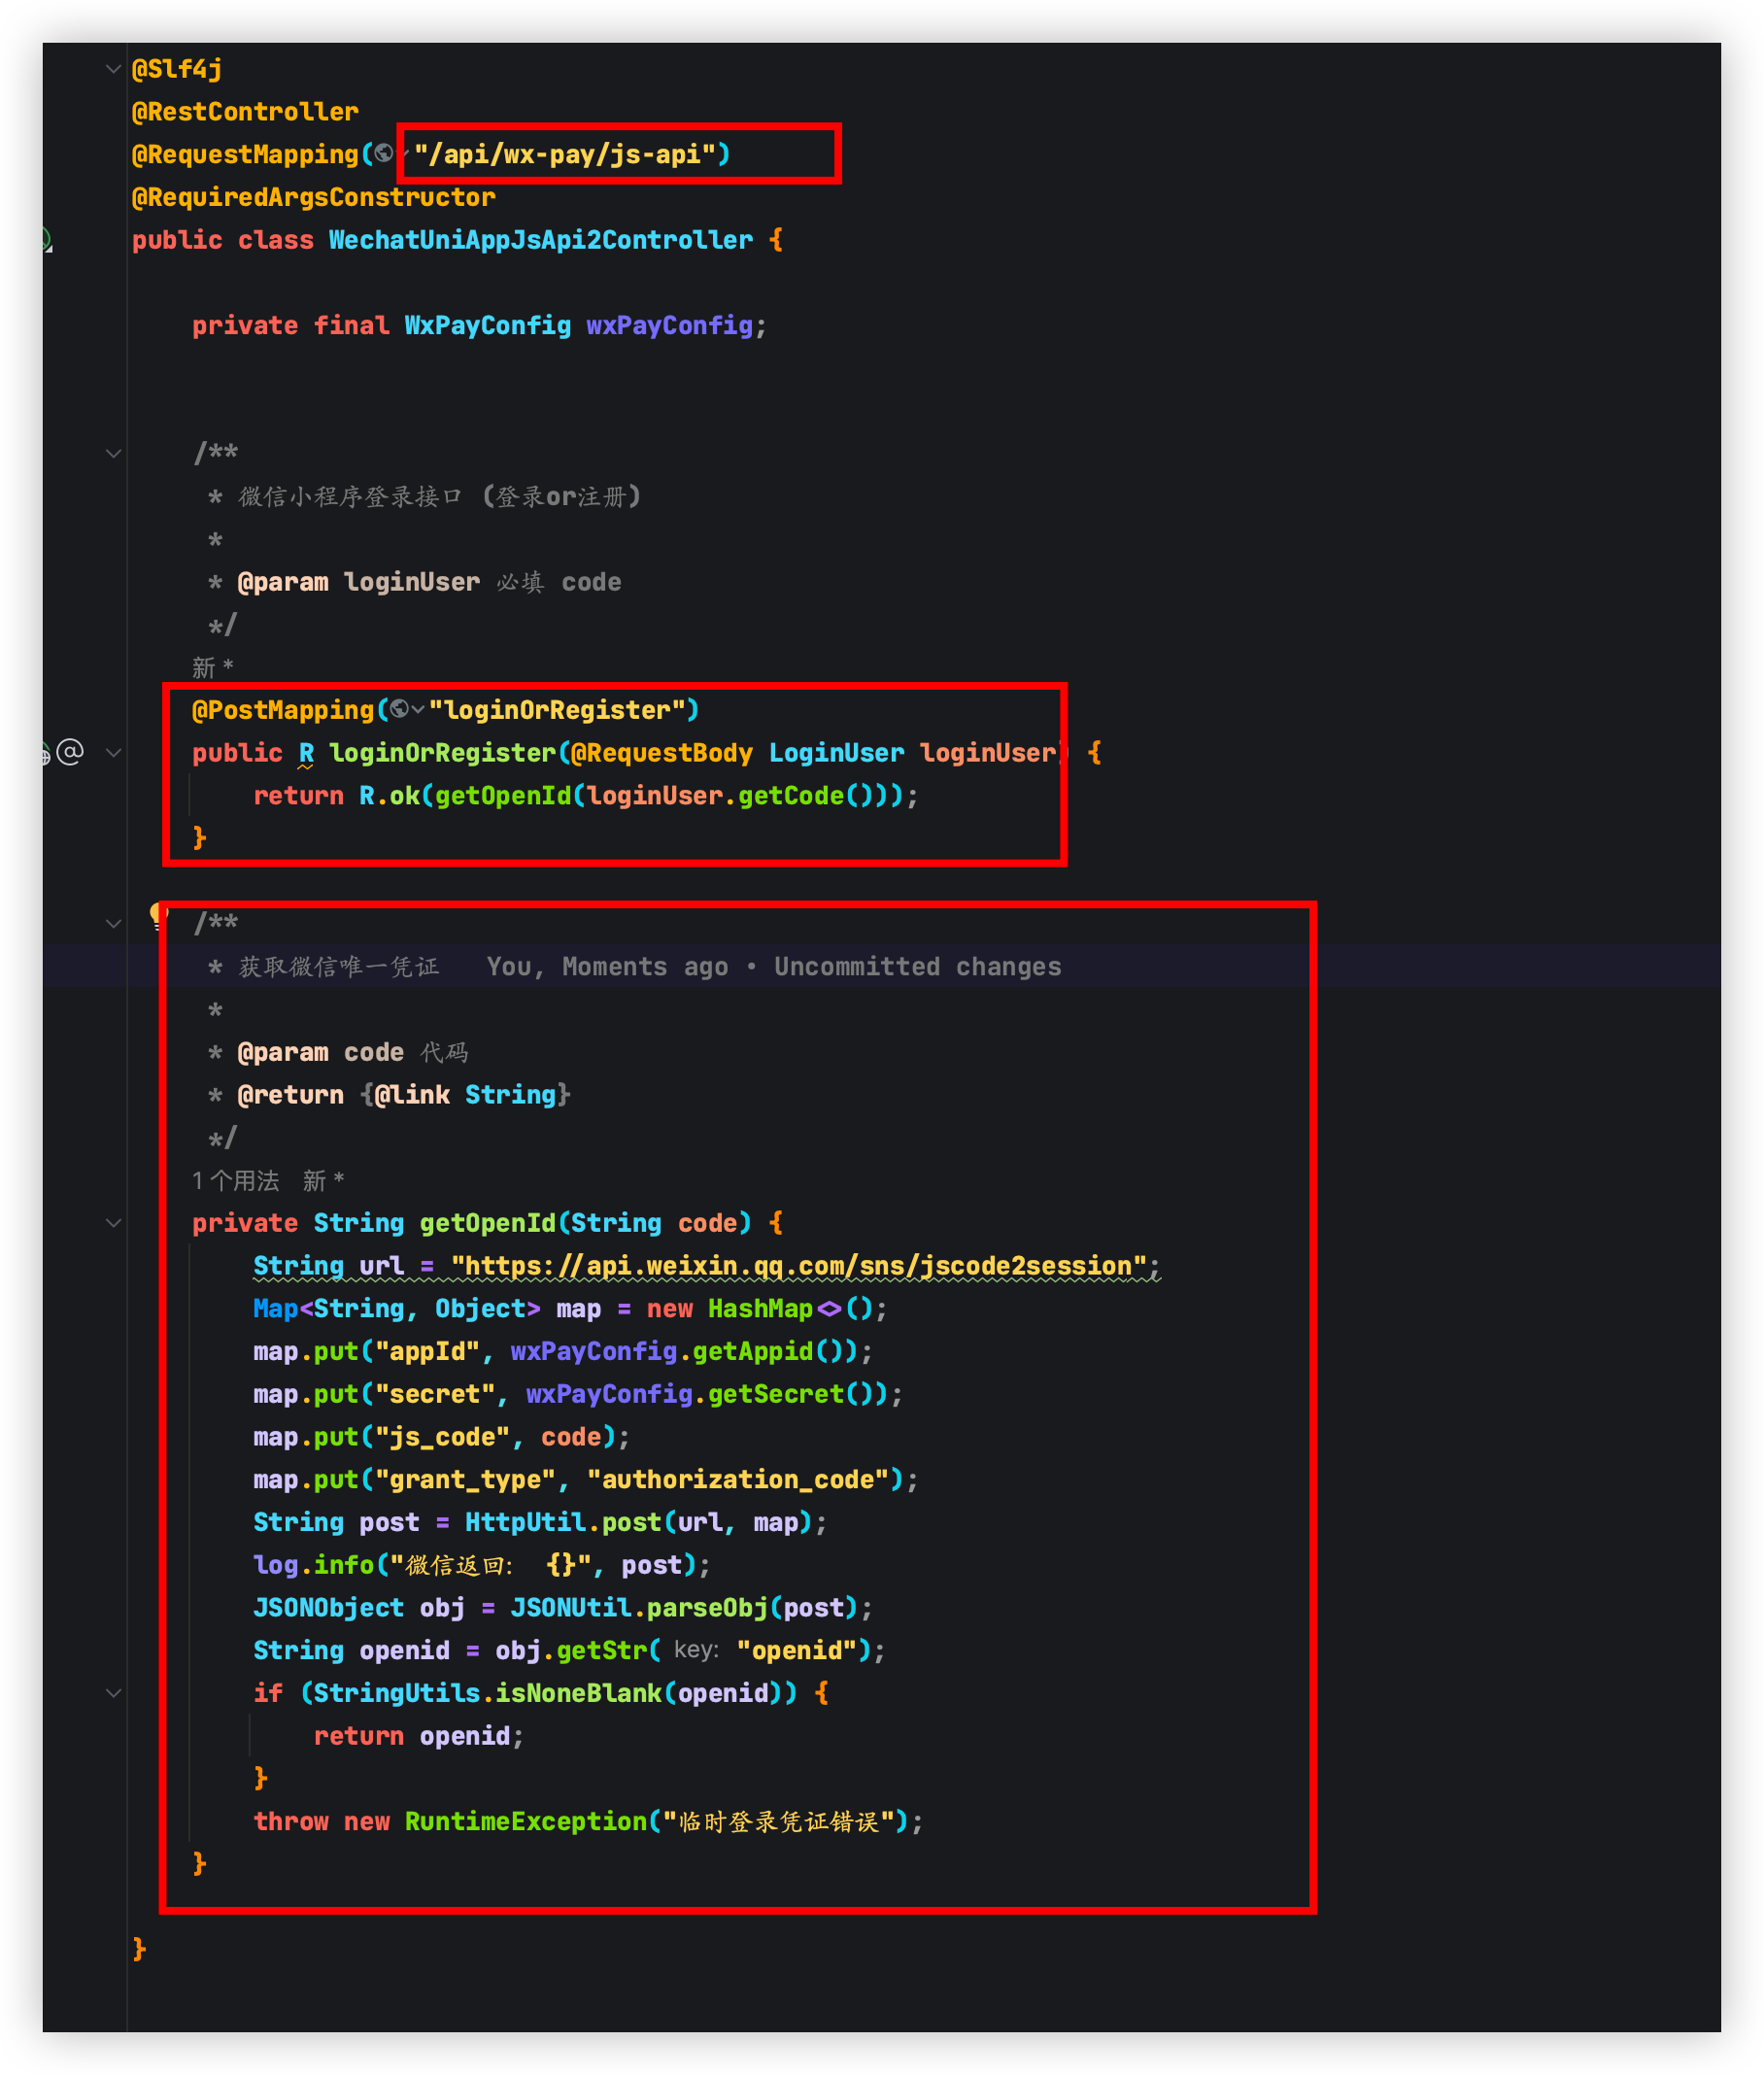This screenshot has height=2075, width=1764.
Task: Click the @Slf4j annotation
Action: click(x=177, y=69)
